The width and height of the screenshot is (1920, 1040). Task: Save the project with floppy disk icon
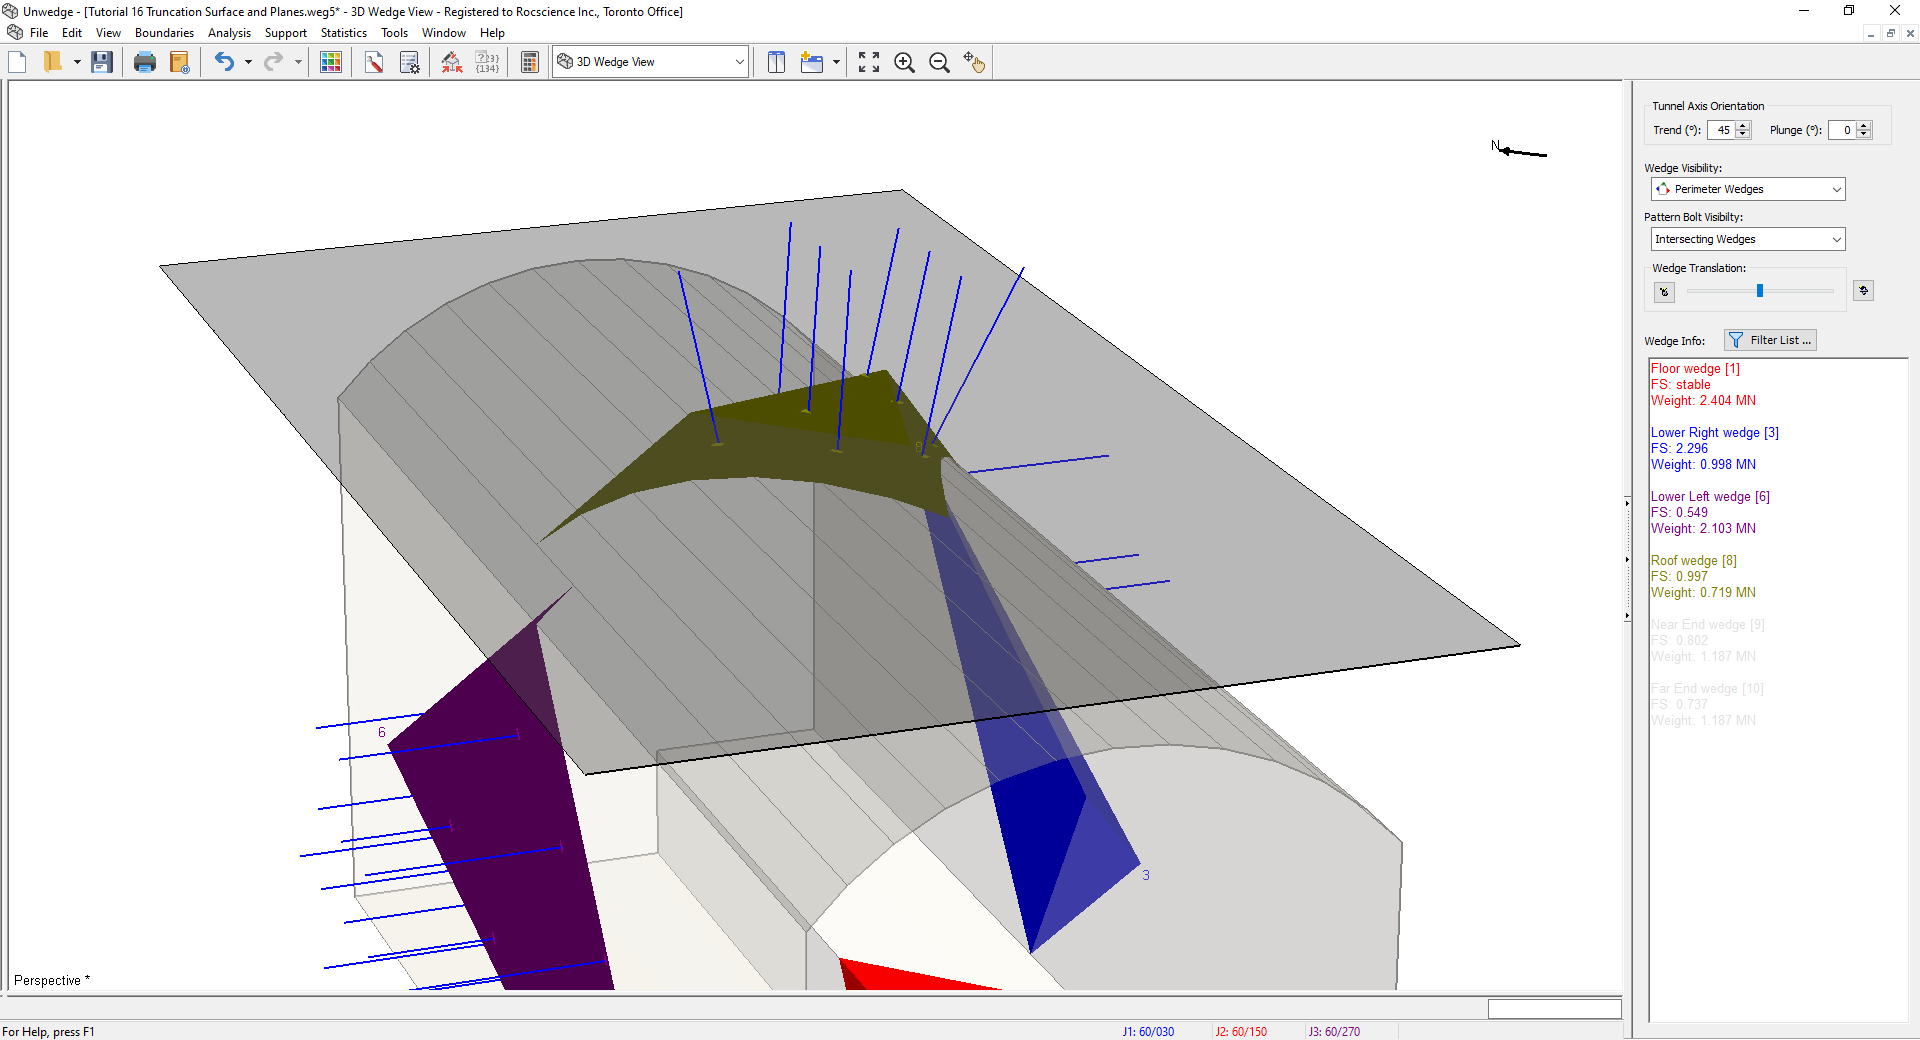[101, 62]
